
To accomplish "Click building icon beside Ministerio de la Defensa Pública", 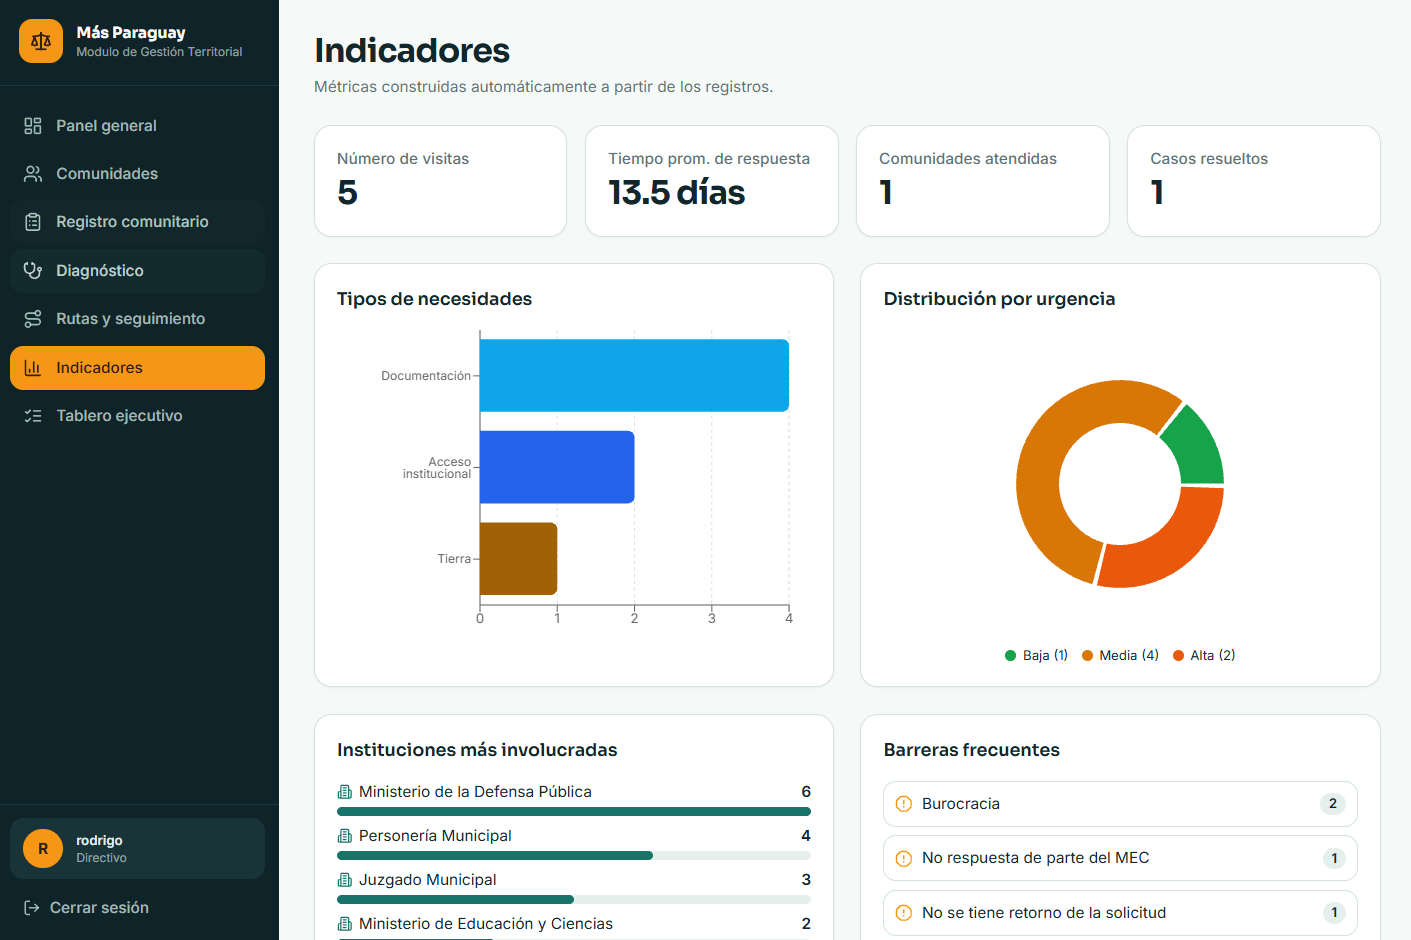I will click(x=345, y=792).
